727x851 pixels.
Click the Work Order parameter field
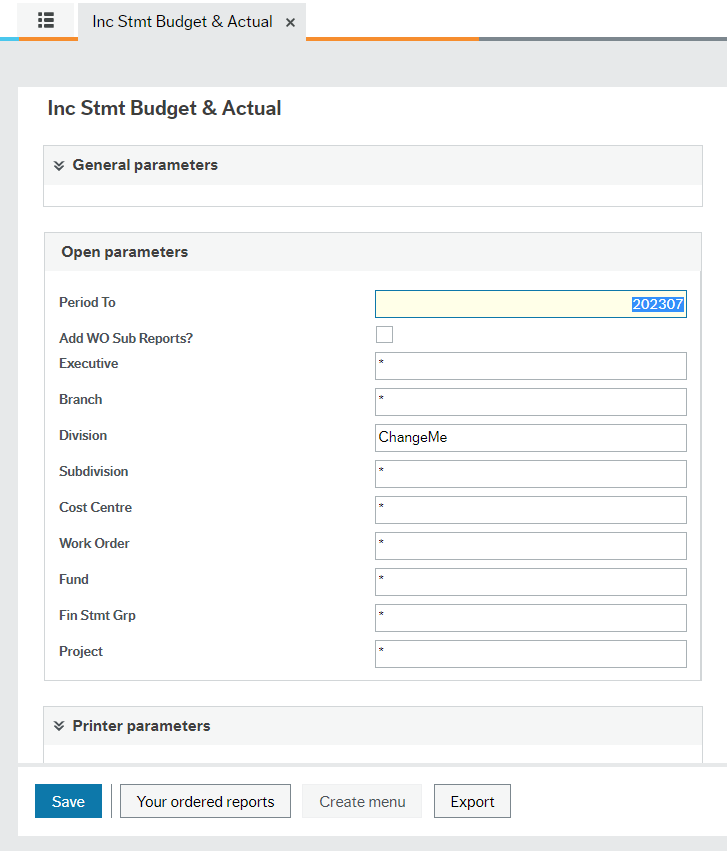click(x=530, y=545)
